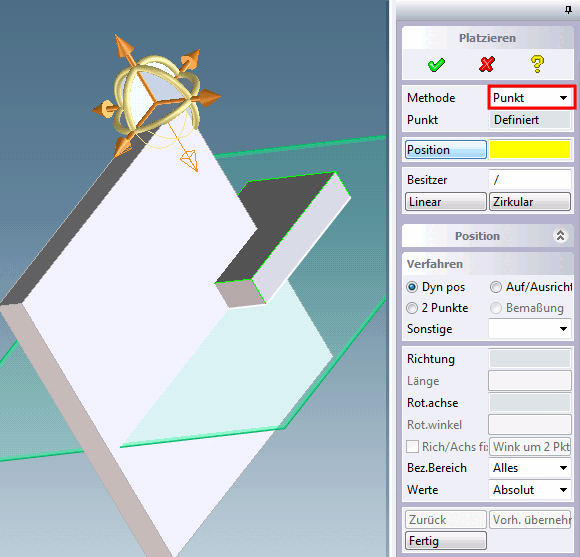Open the Sonstige dropdown list
Viewport: 580px width, 557px height.
tap(530, 328)
